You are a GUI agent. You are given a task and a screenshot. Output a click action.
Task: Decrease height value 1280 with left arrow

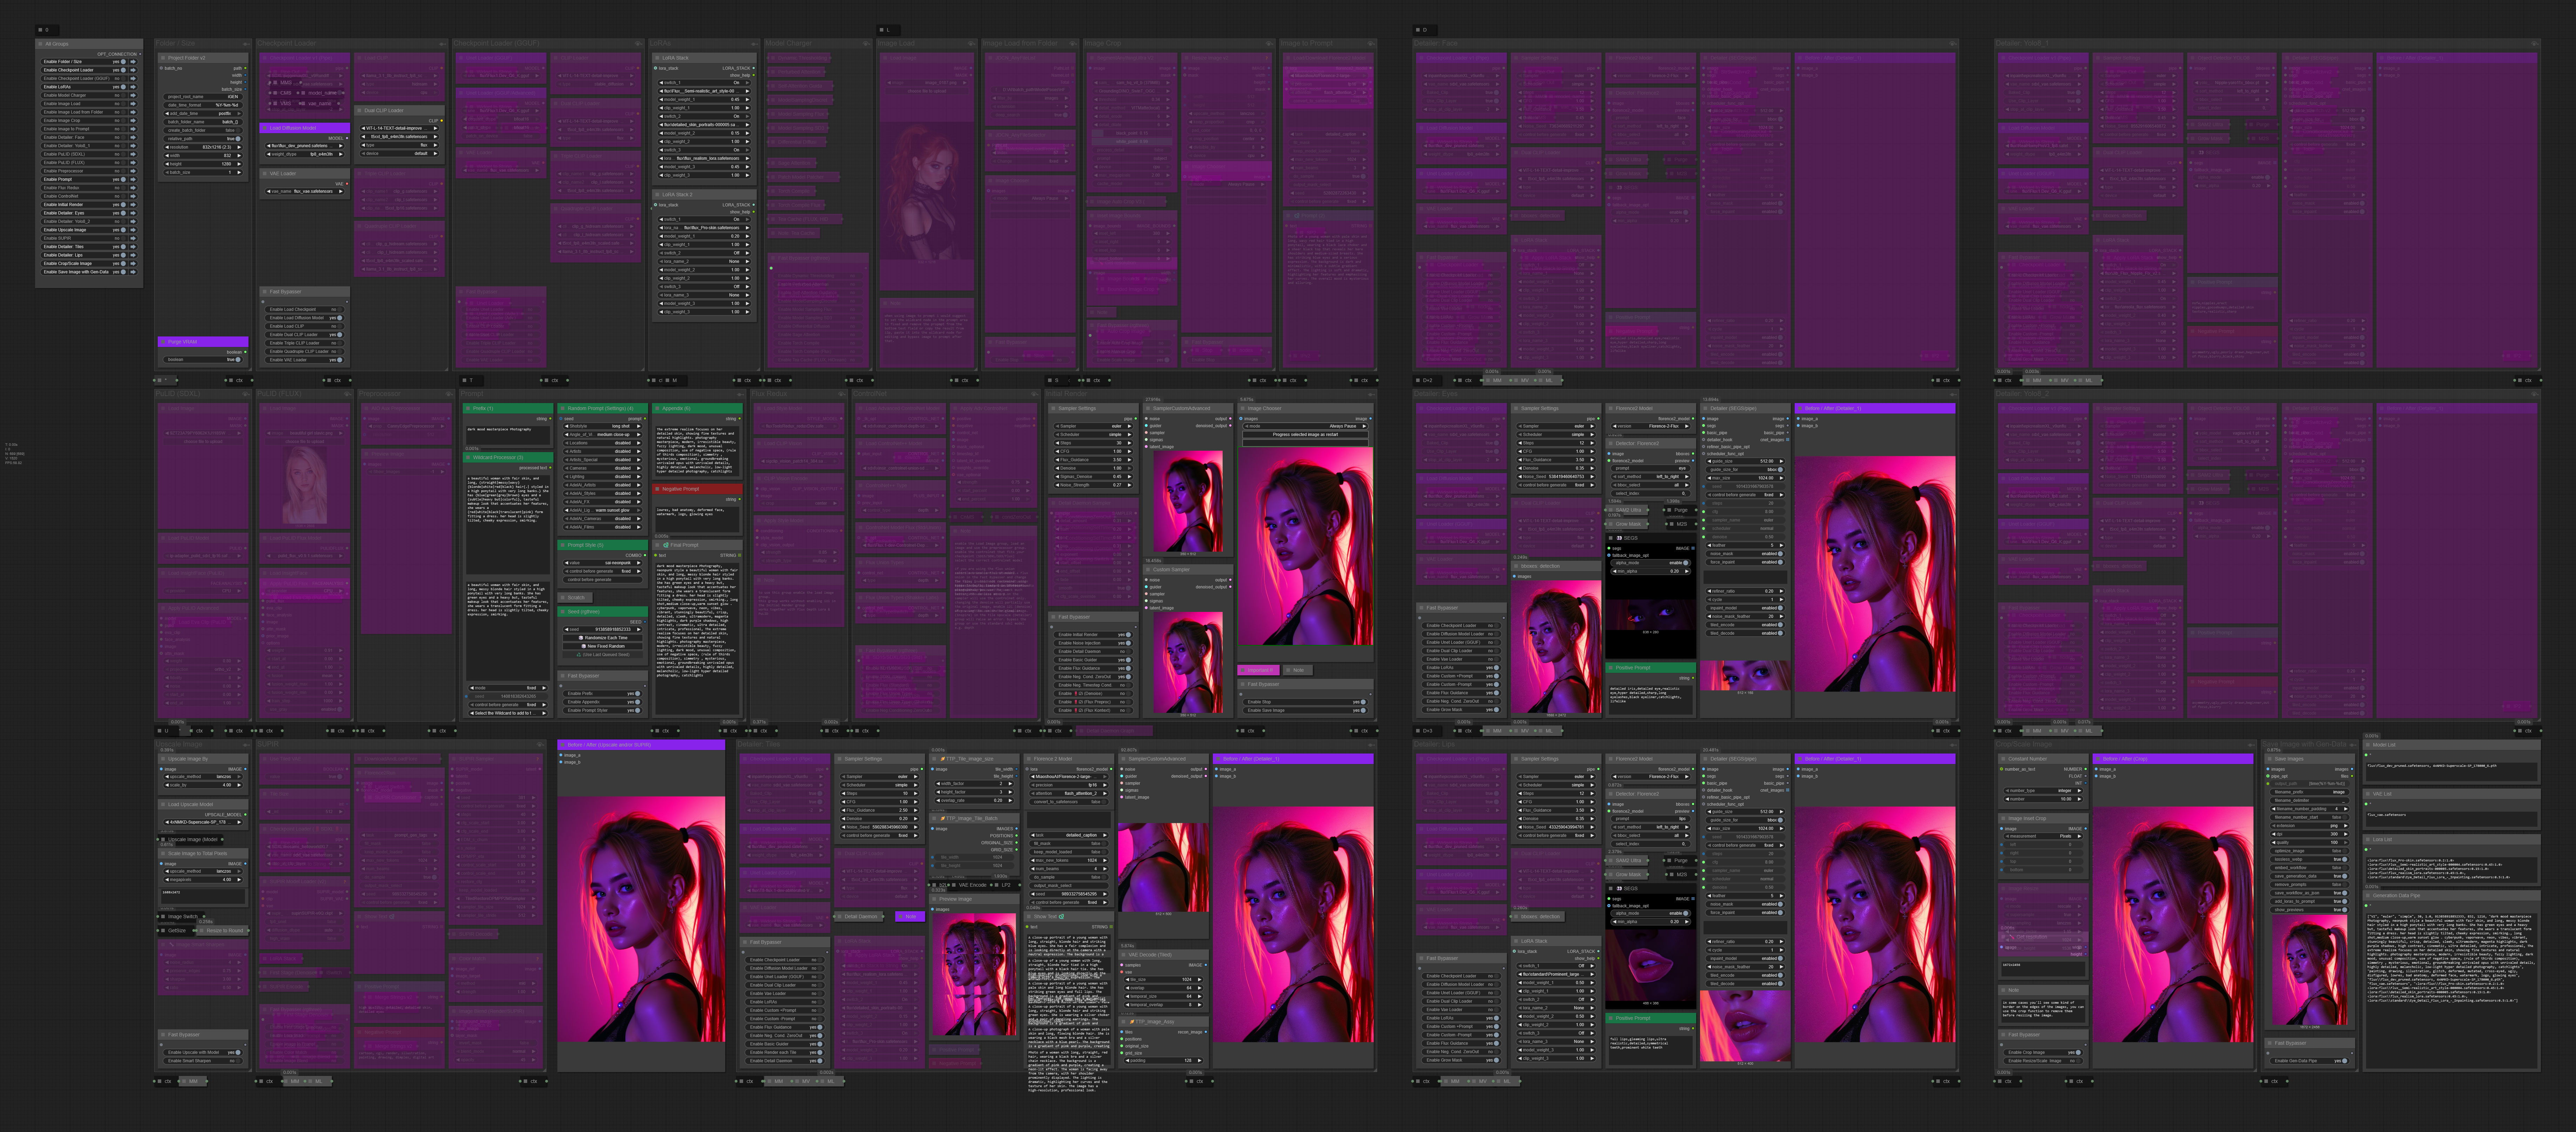[x=167, y=164]
